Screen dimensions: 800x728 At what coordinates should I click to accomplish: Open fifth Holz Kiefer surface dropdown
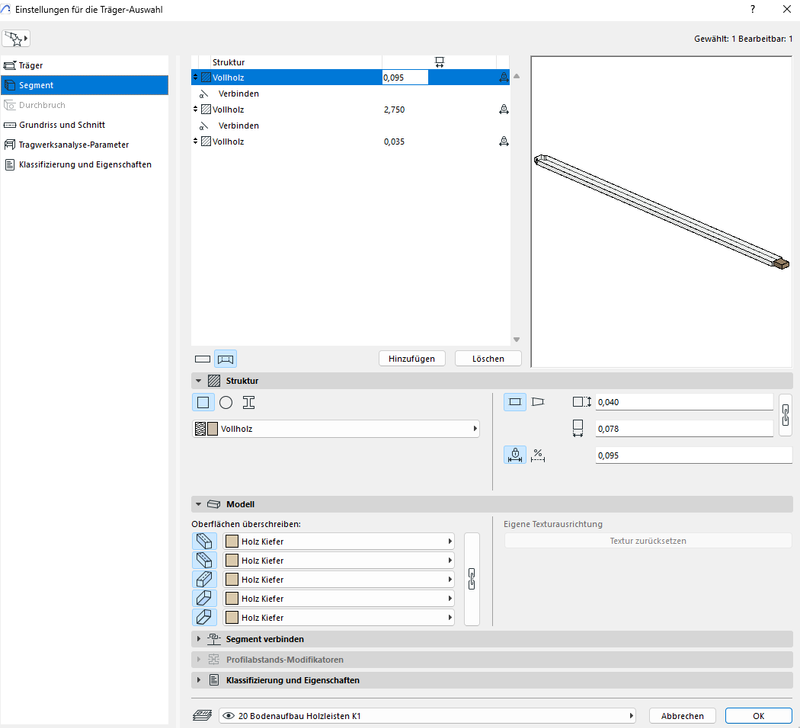pyautogui.click(x=339, y=617)
